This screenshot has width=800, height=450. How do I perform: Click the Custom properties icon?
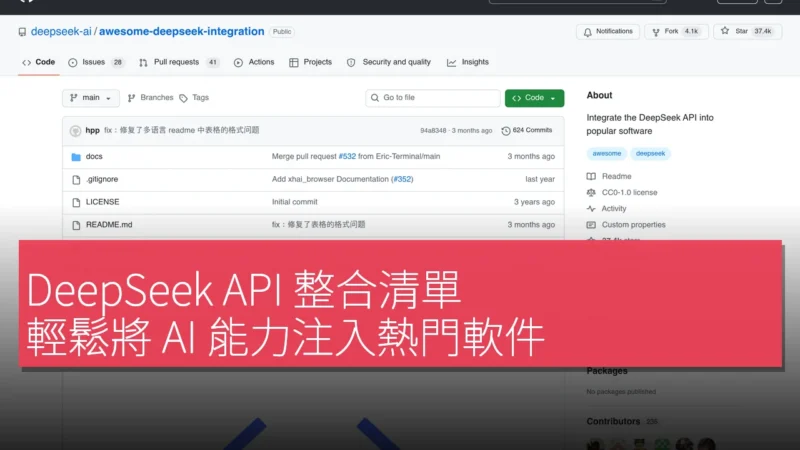pos(591,225)
